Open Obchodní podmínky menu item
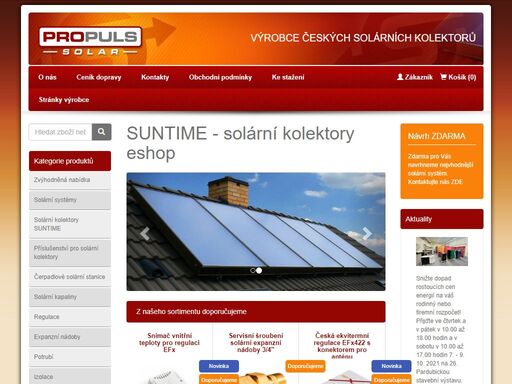The height and width of the screenshot is (384, 512). pos(220,77)
